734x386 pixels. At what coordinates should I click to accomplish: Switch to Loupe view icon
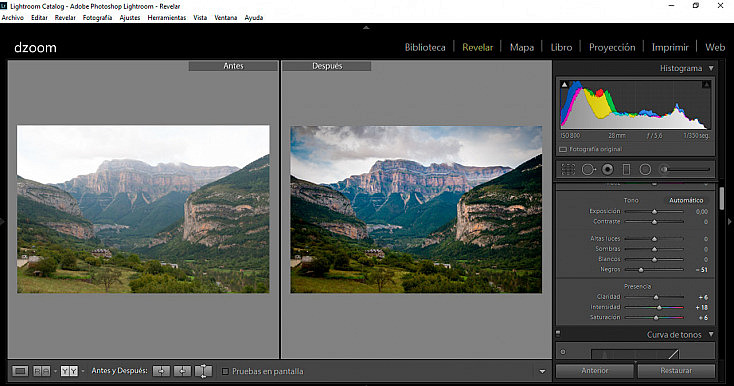(20, 371)
